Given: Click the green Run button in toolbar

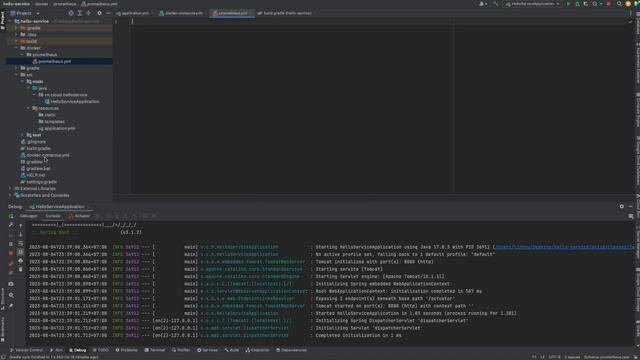Looking at the screenshot, I should click(x=568, y=4).
